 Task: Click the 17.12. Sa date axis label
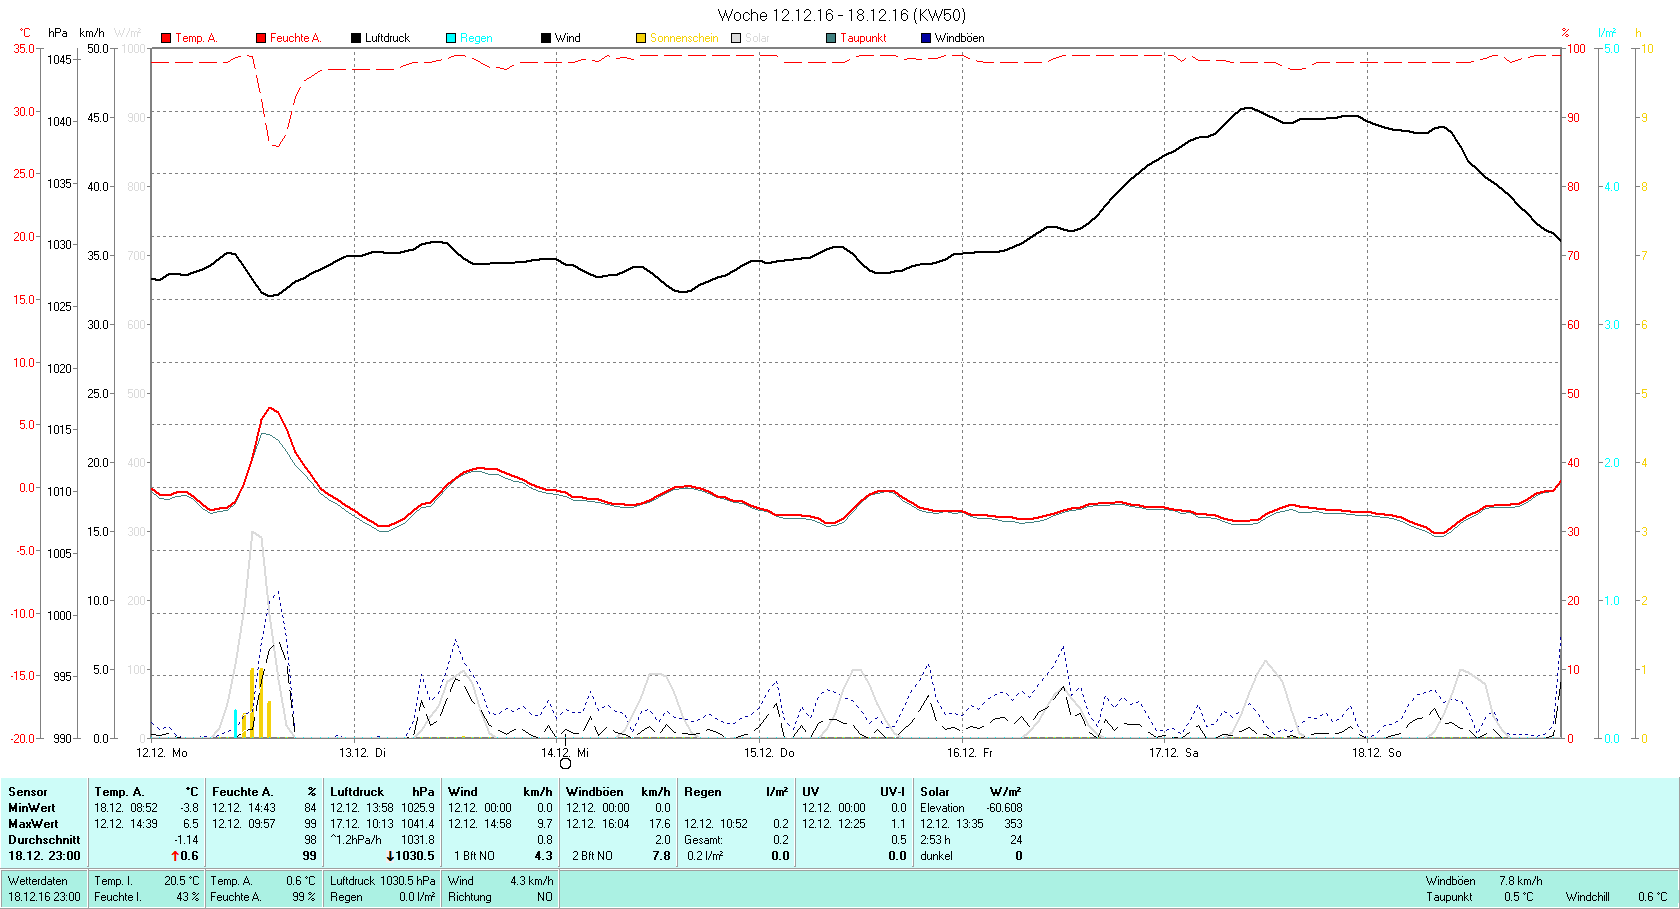1173,753
